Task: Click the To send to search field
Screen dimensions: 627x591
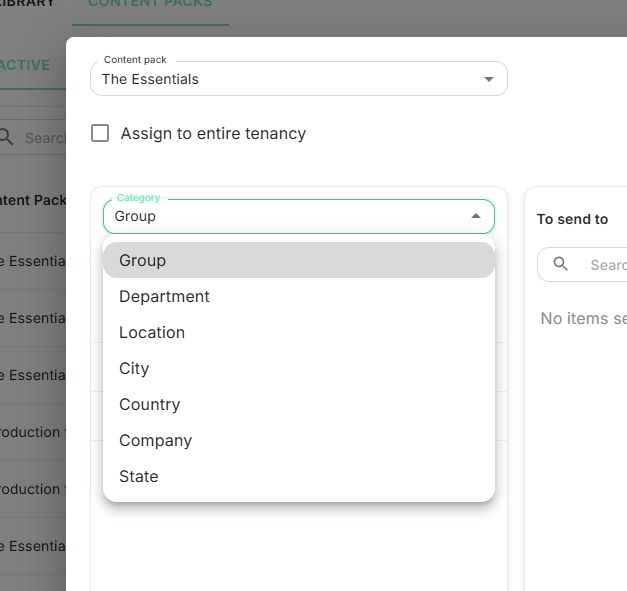Action: click(606, 265)
